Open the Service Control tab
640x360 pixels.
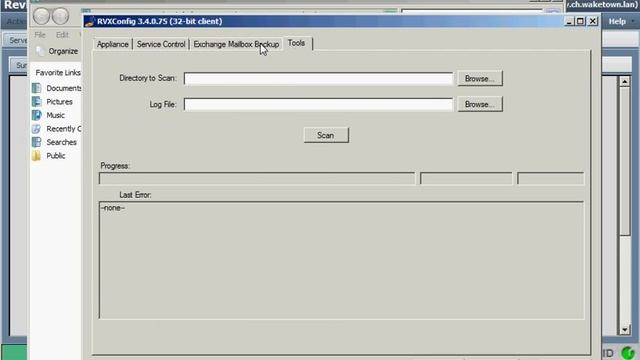161,44
